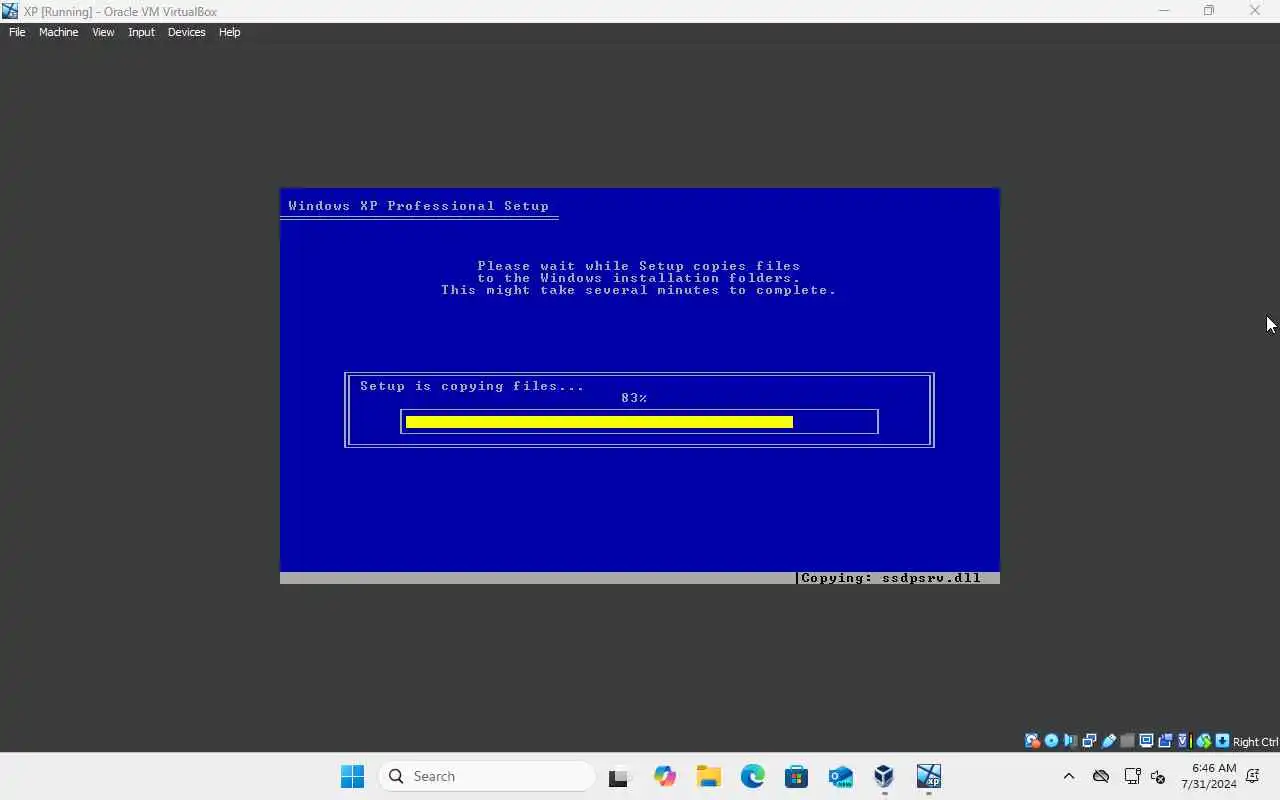Viewport: 1280px width, 800px height.
Task: Open the clock showing 6:46 AM
Action: [x=1209, y=776]
